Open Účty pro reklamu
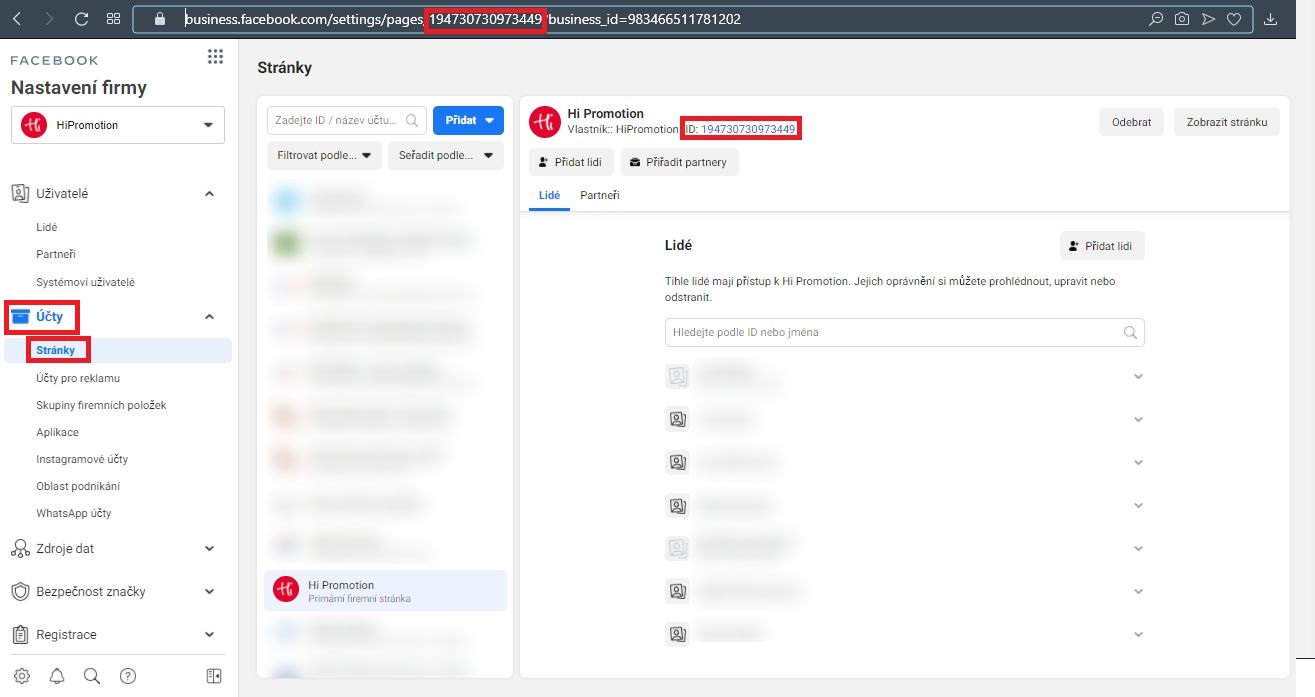This screenshot has width=1315, height=697. pos(78,378)
